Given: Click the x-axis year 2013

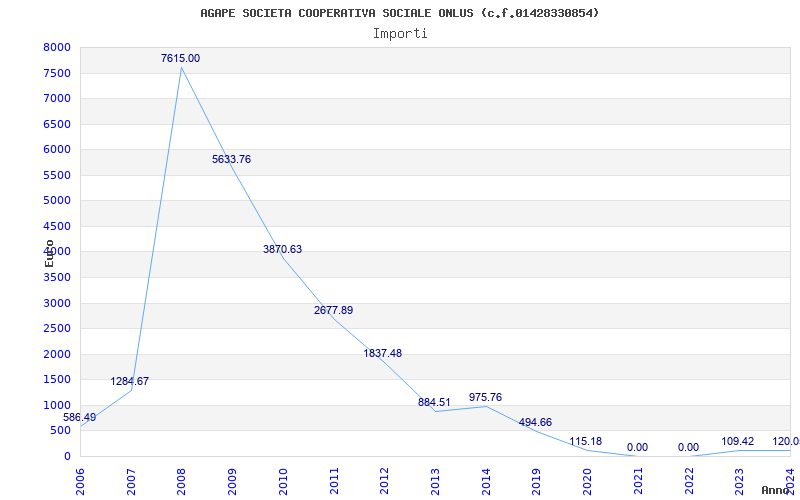Looking at the screenshot, I should tap(435, 482).
